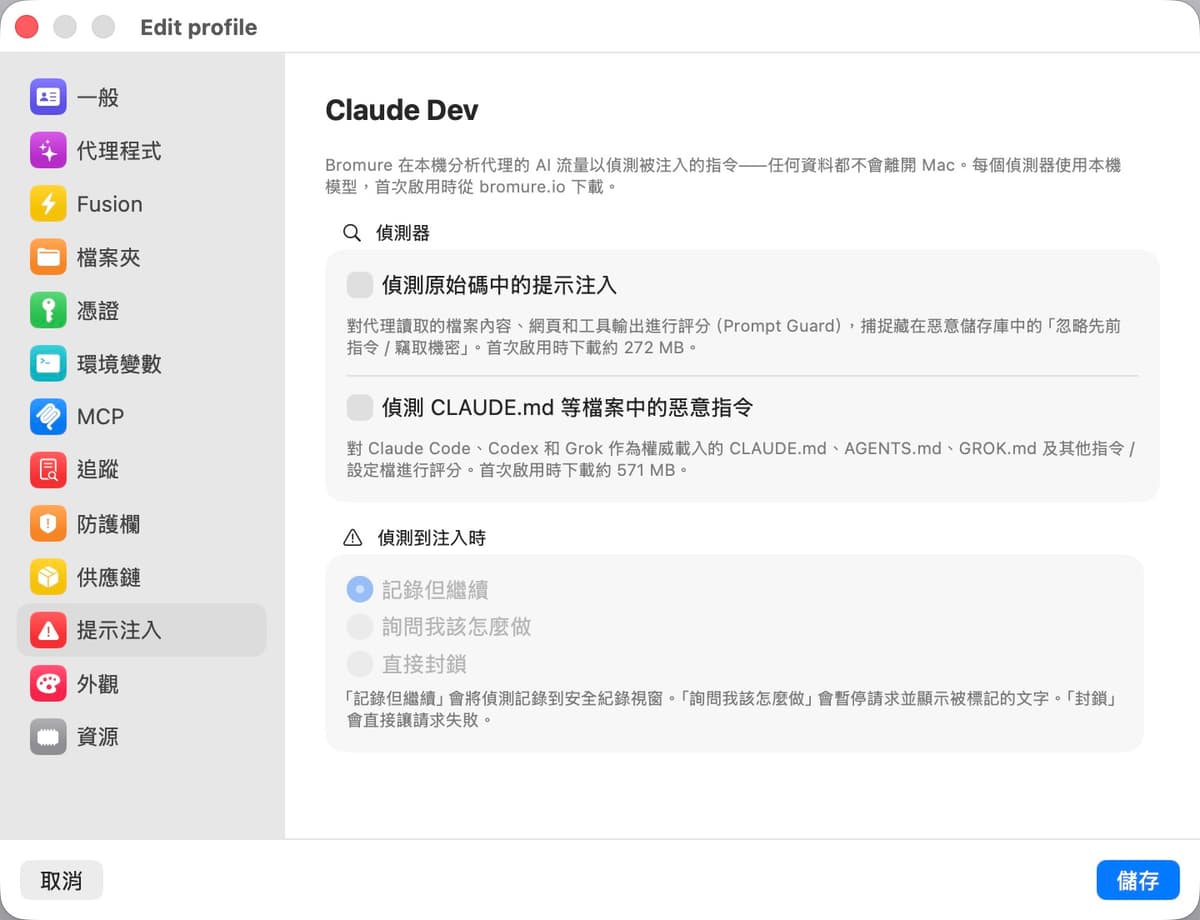Click the 環境變數 terminal icon
1200x920 pixels.
coord(48,364)
